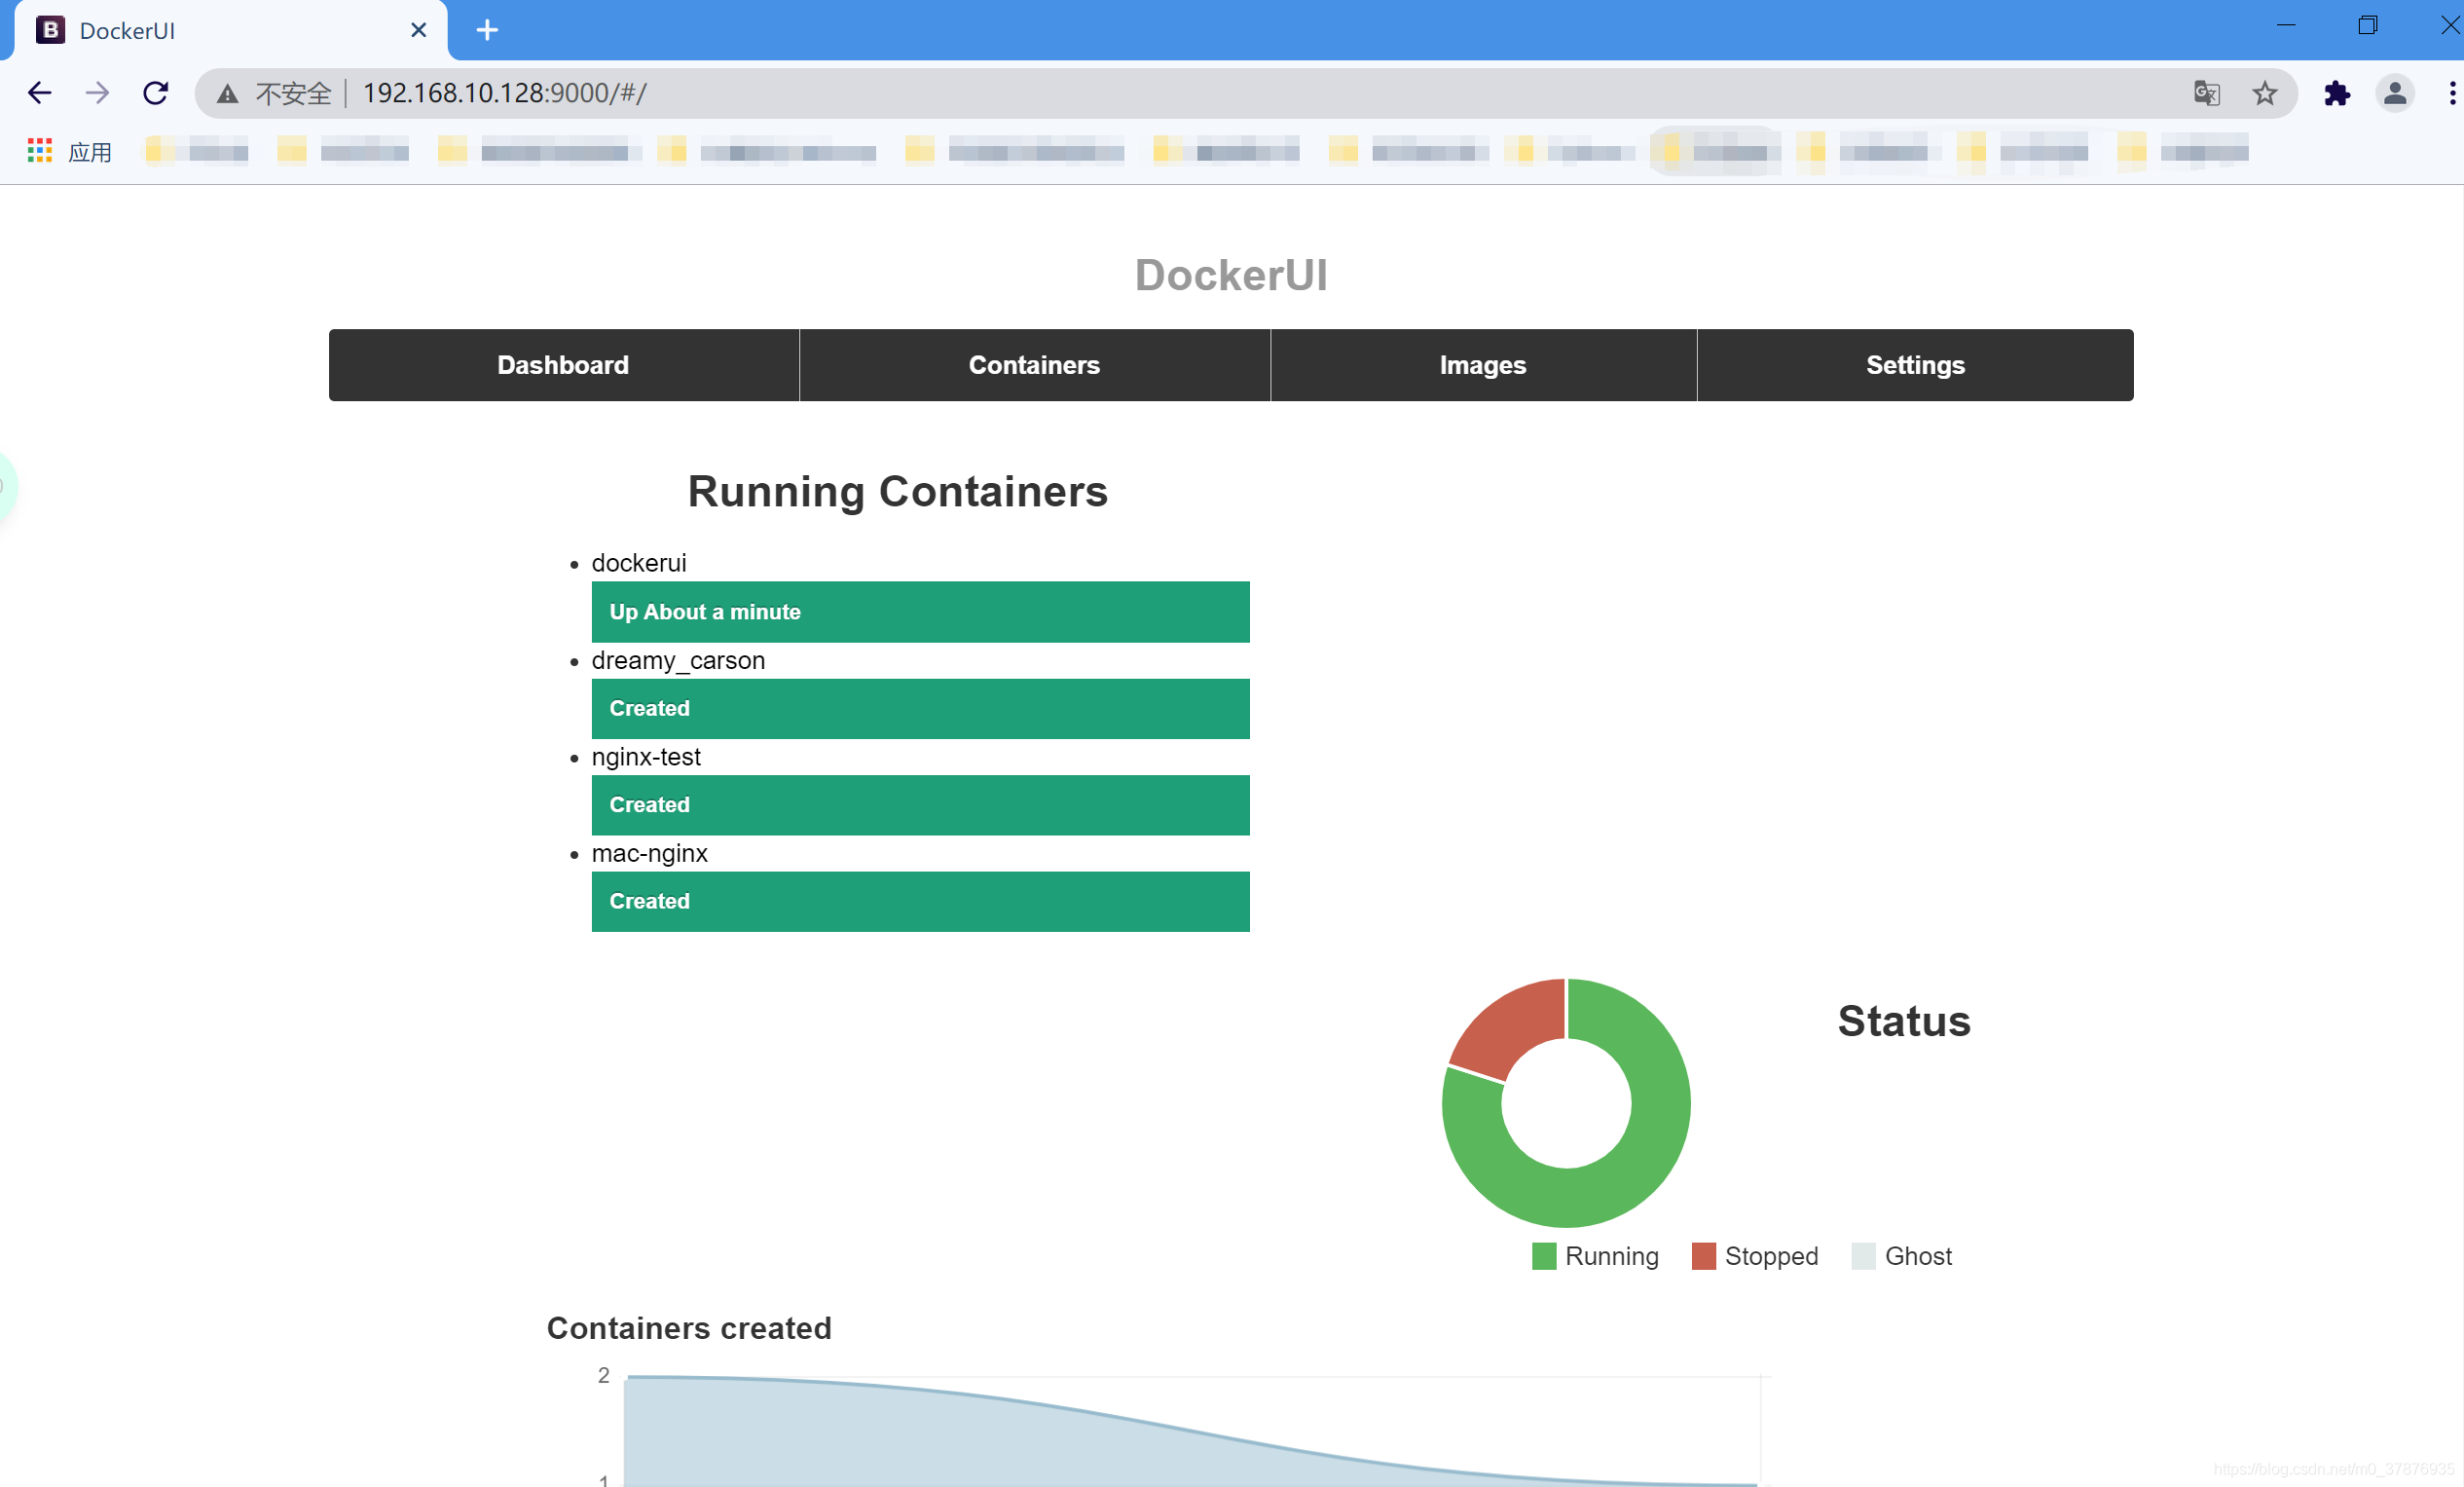Bookmark this page with the star
2464x1487 pixels.
[2264, 93]
